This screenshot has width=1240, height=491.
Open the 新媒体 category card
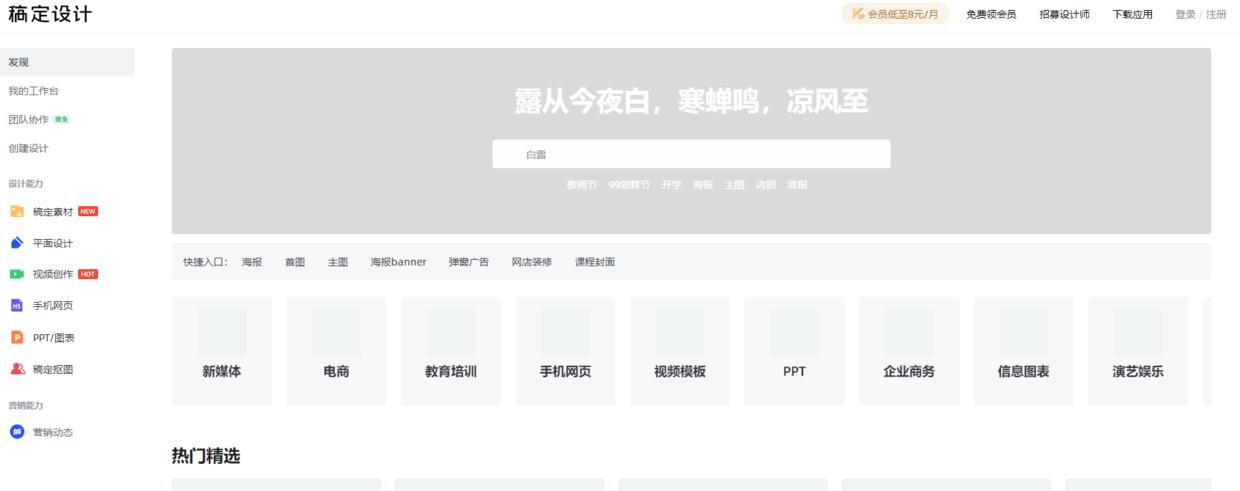tap(222, 351)
